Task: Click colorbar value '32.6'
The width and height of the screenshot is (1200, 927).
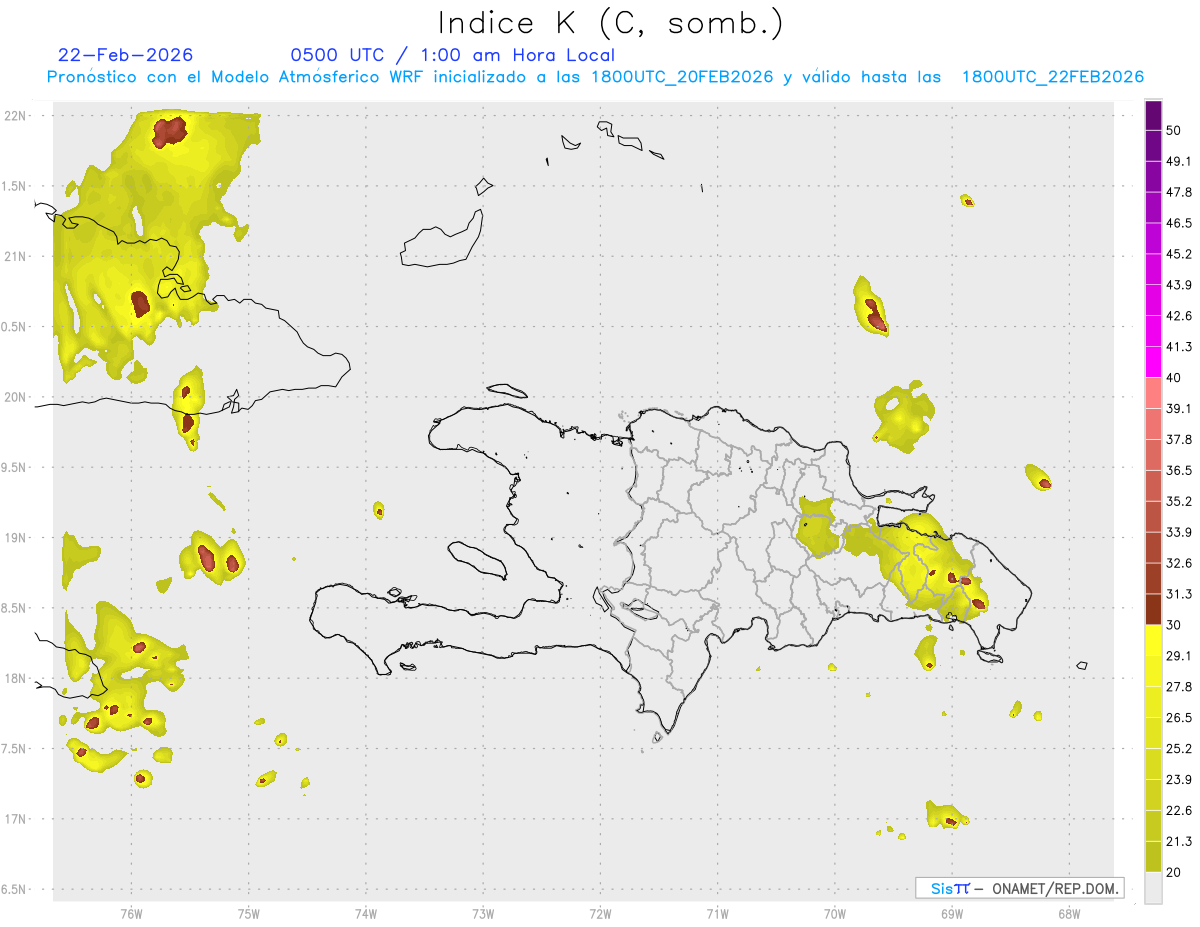Action: (x=1179, y=563)
